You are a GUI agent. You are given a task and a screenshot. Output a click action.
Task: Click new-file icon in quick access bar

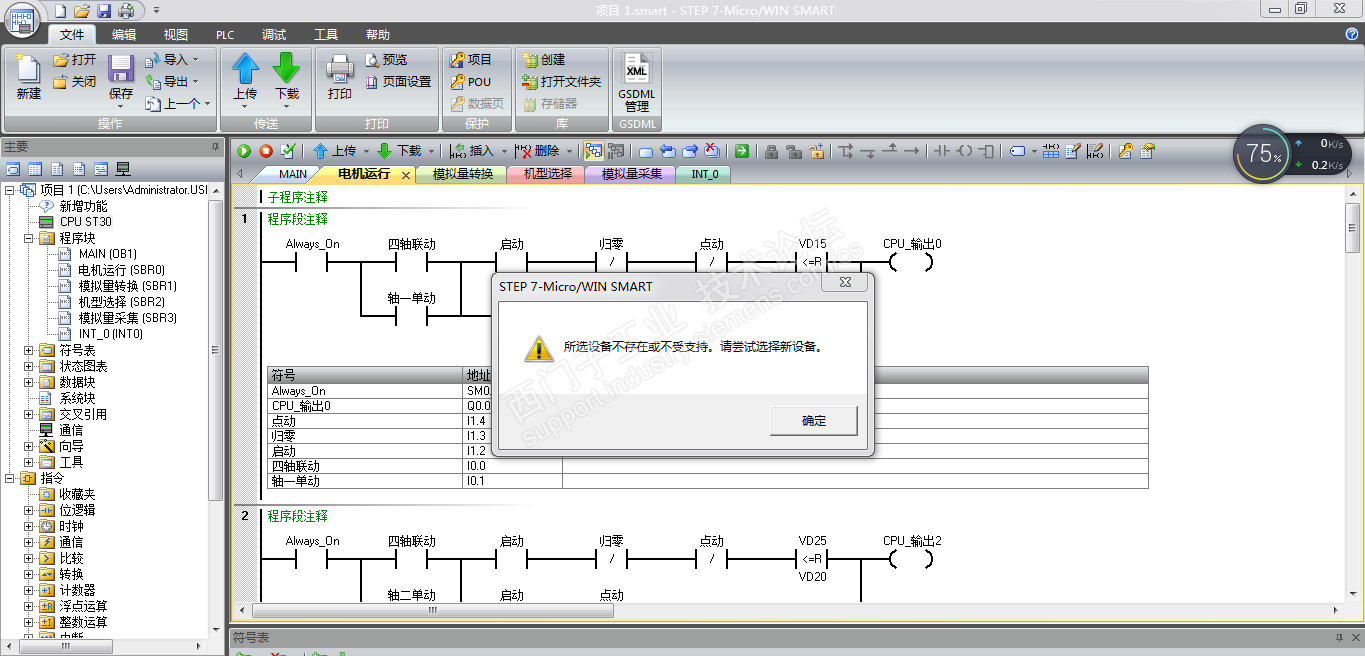61,10
